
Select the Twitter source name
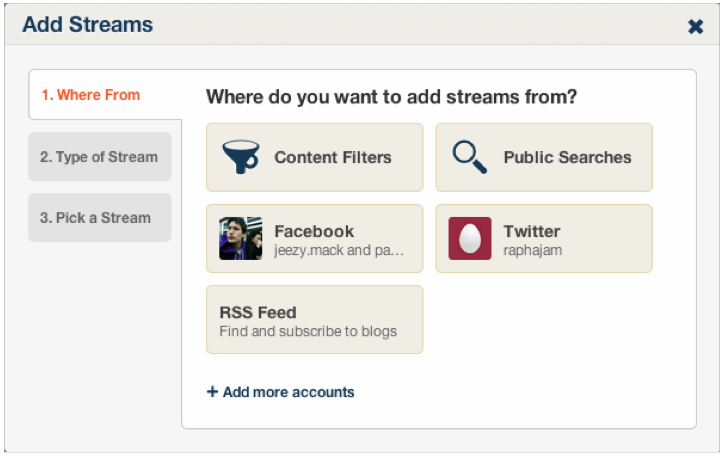click(531, 231)
